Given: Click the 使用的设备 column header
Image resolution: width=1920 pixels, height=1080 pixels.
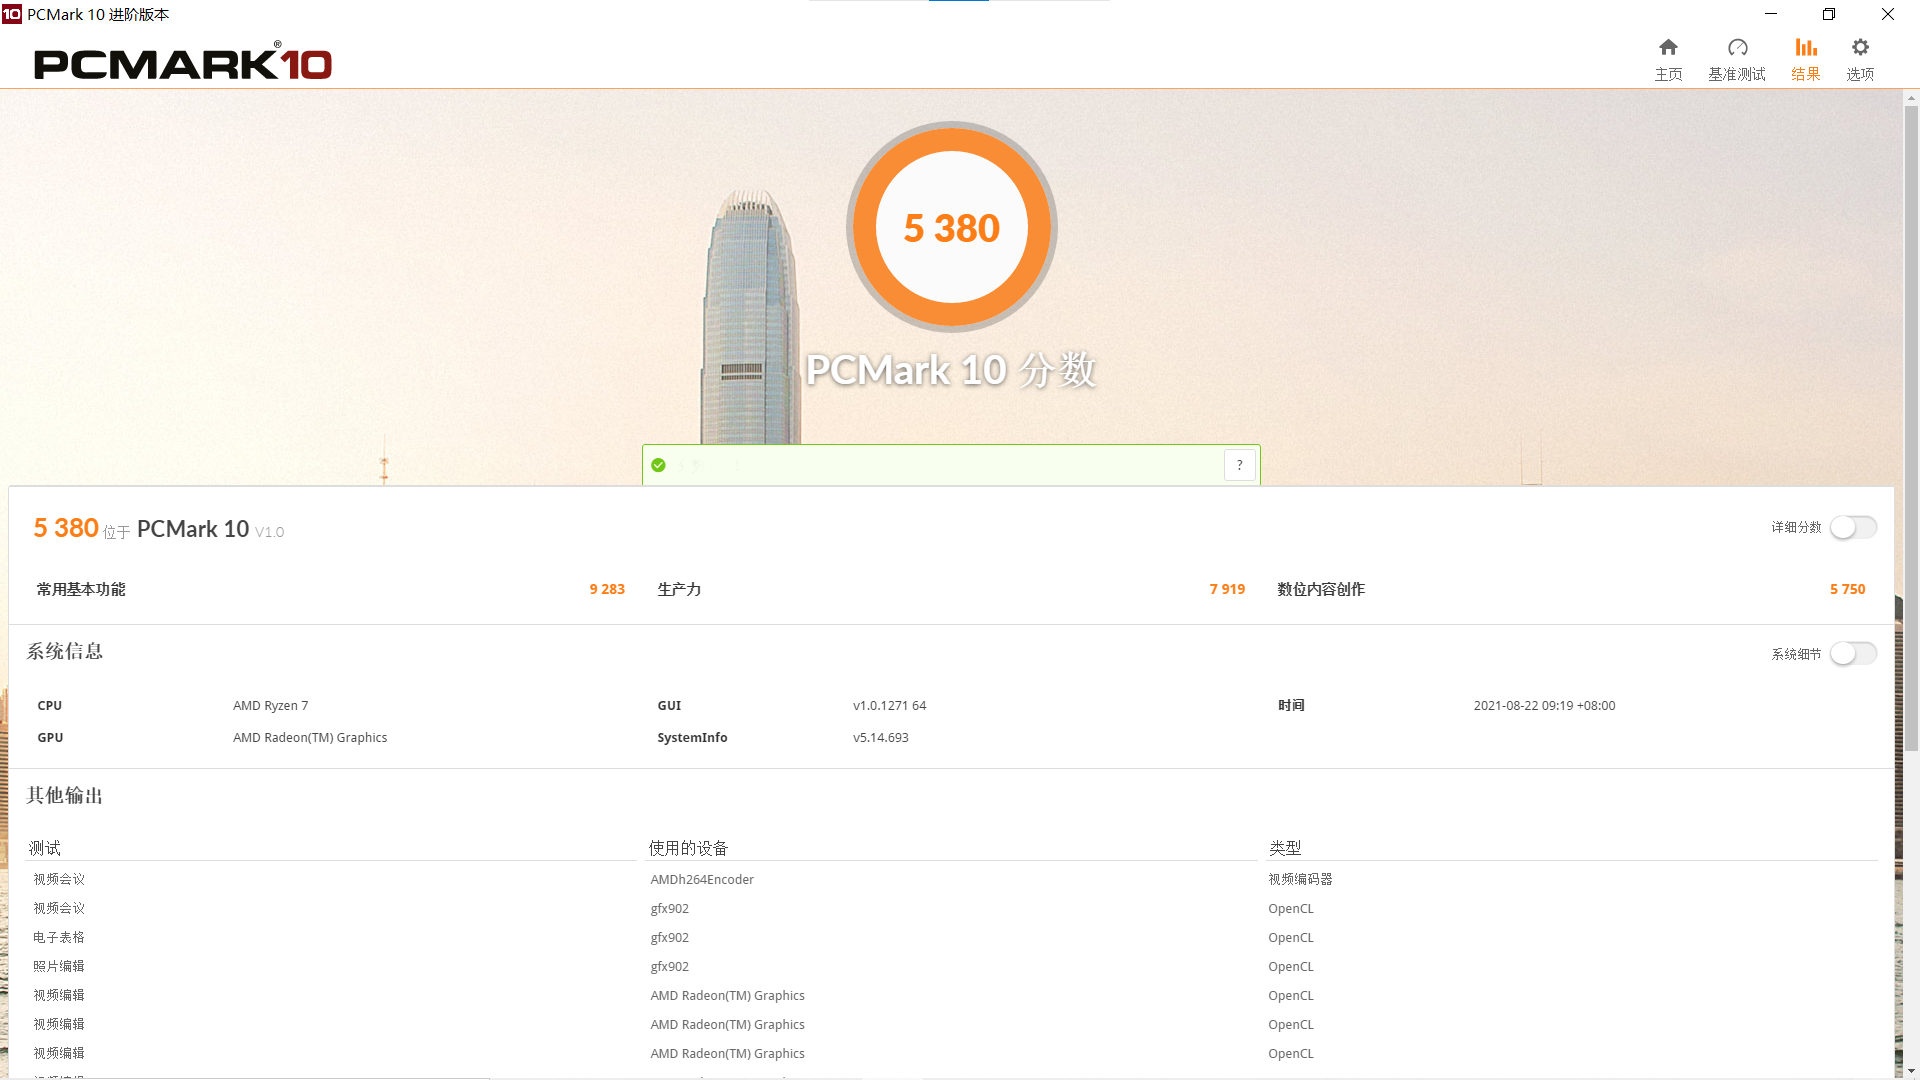Looking at the screenshot, I should click(688, 848).
